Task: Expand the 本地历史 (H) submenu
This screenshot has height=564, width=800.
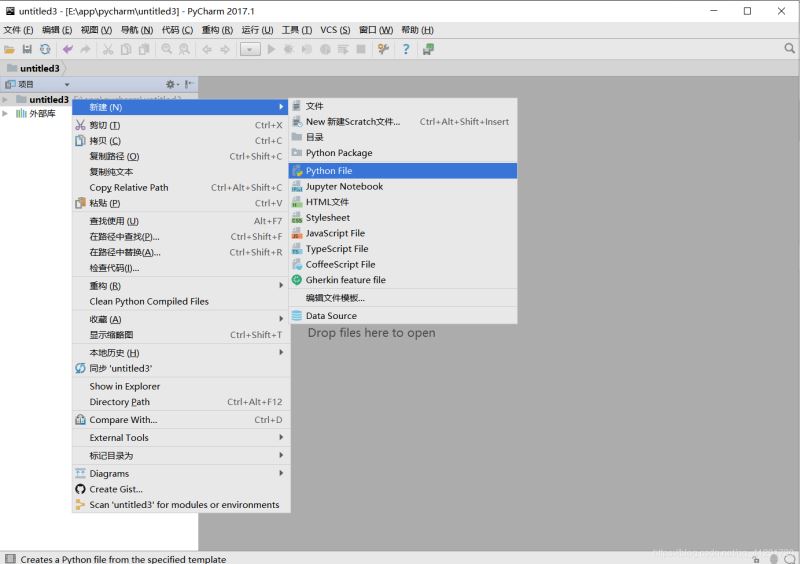Action: pyautogui.click(x=181, y=353)
